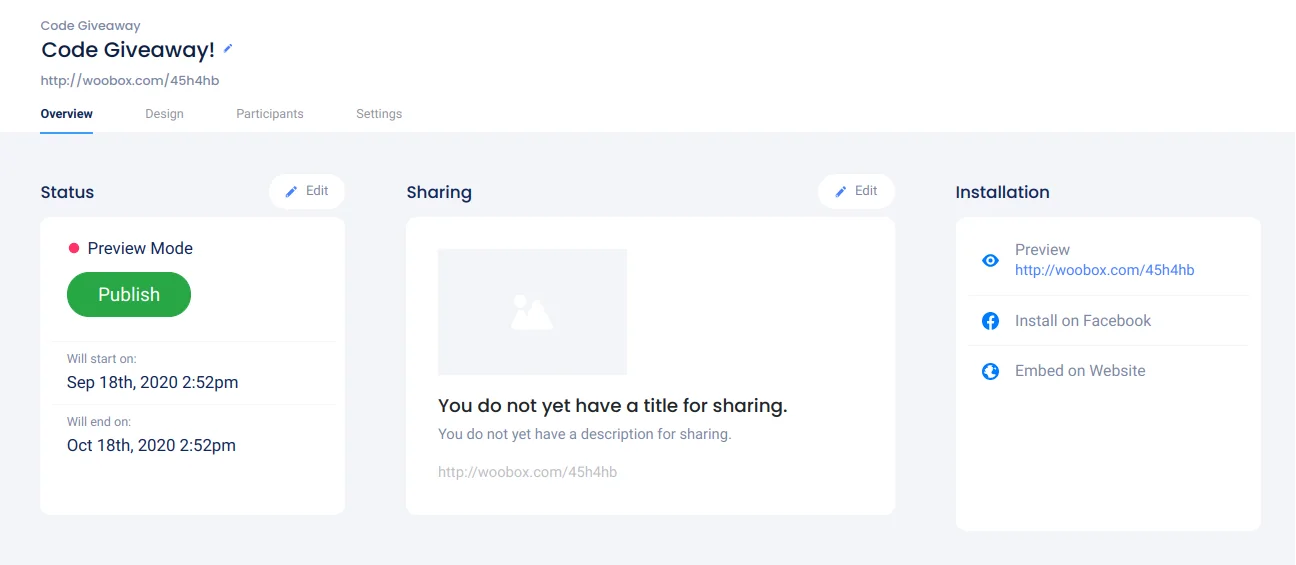The height and width of the screenshot is (565, 1296).
Task: Go to the Participants tab
Action: [270, 114]
